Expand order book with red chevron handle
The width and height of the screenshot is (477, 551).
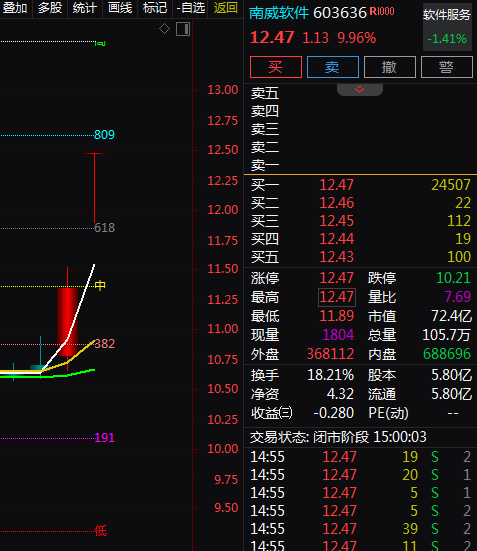[360, 90]
